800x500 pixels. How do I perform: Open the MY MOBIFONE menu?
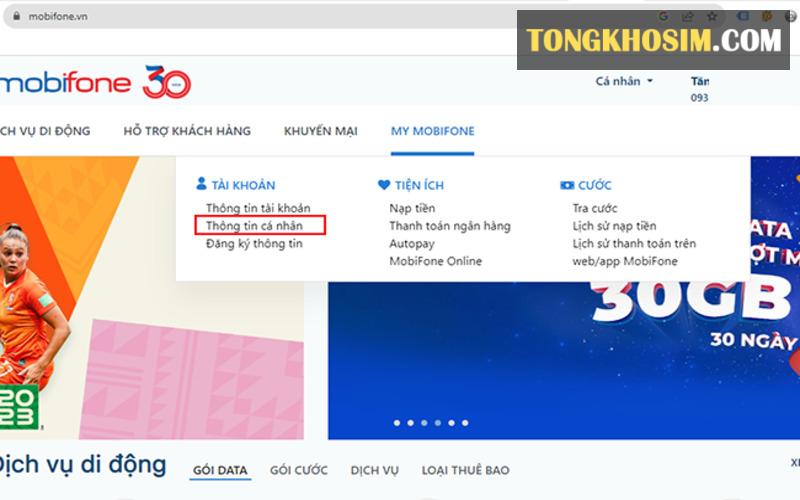[x=433, y=131]
